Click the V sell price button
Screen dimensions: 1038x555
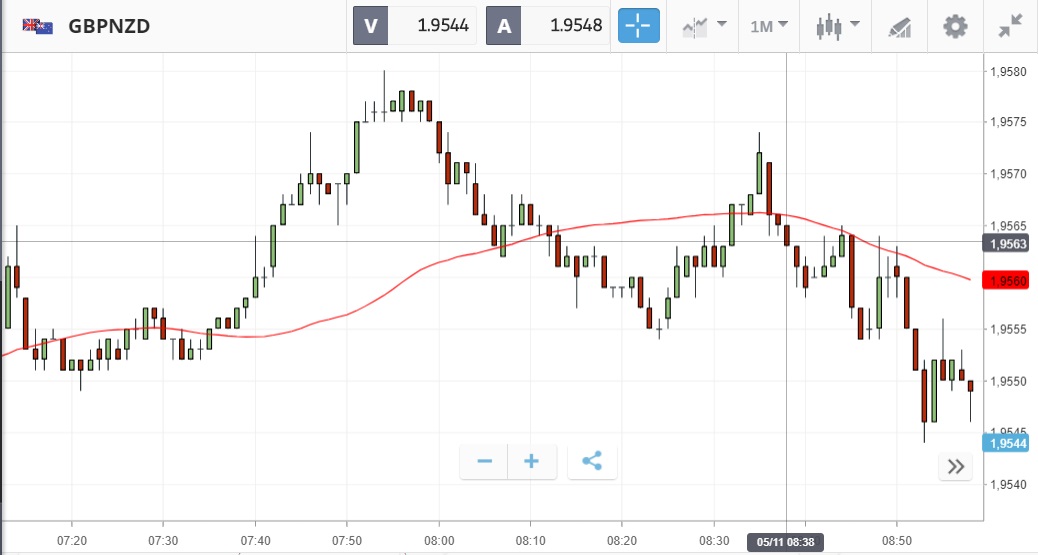[369, 26]
